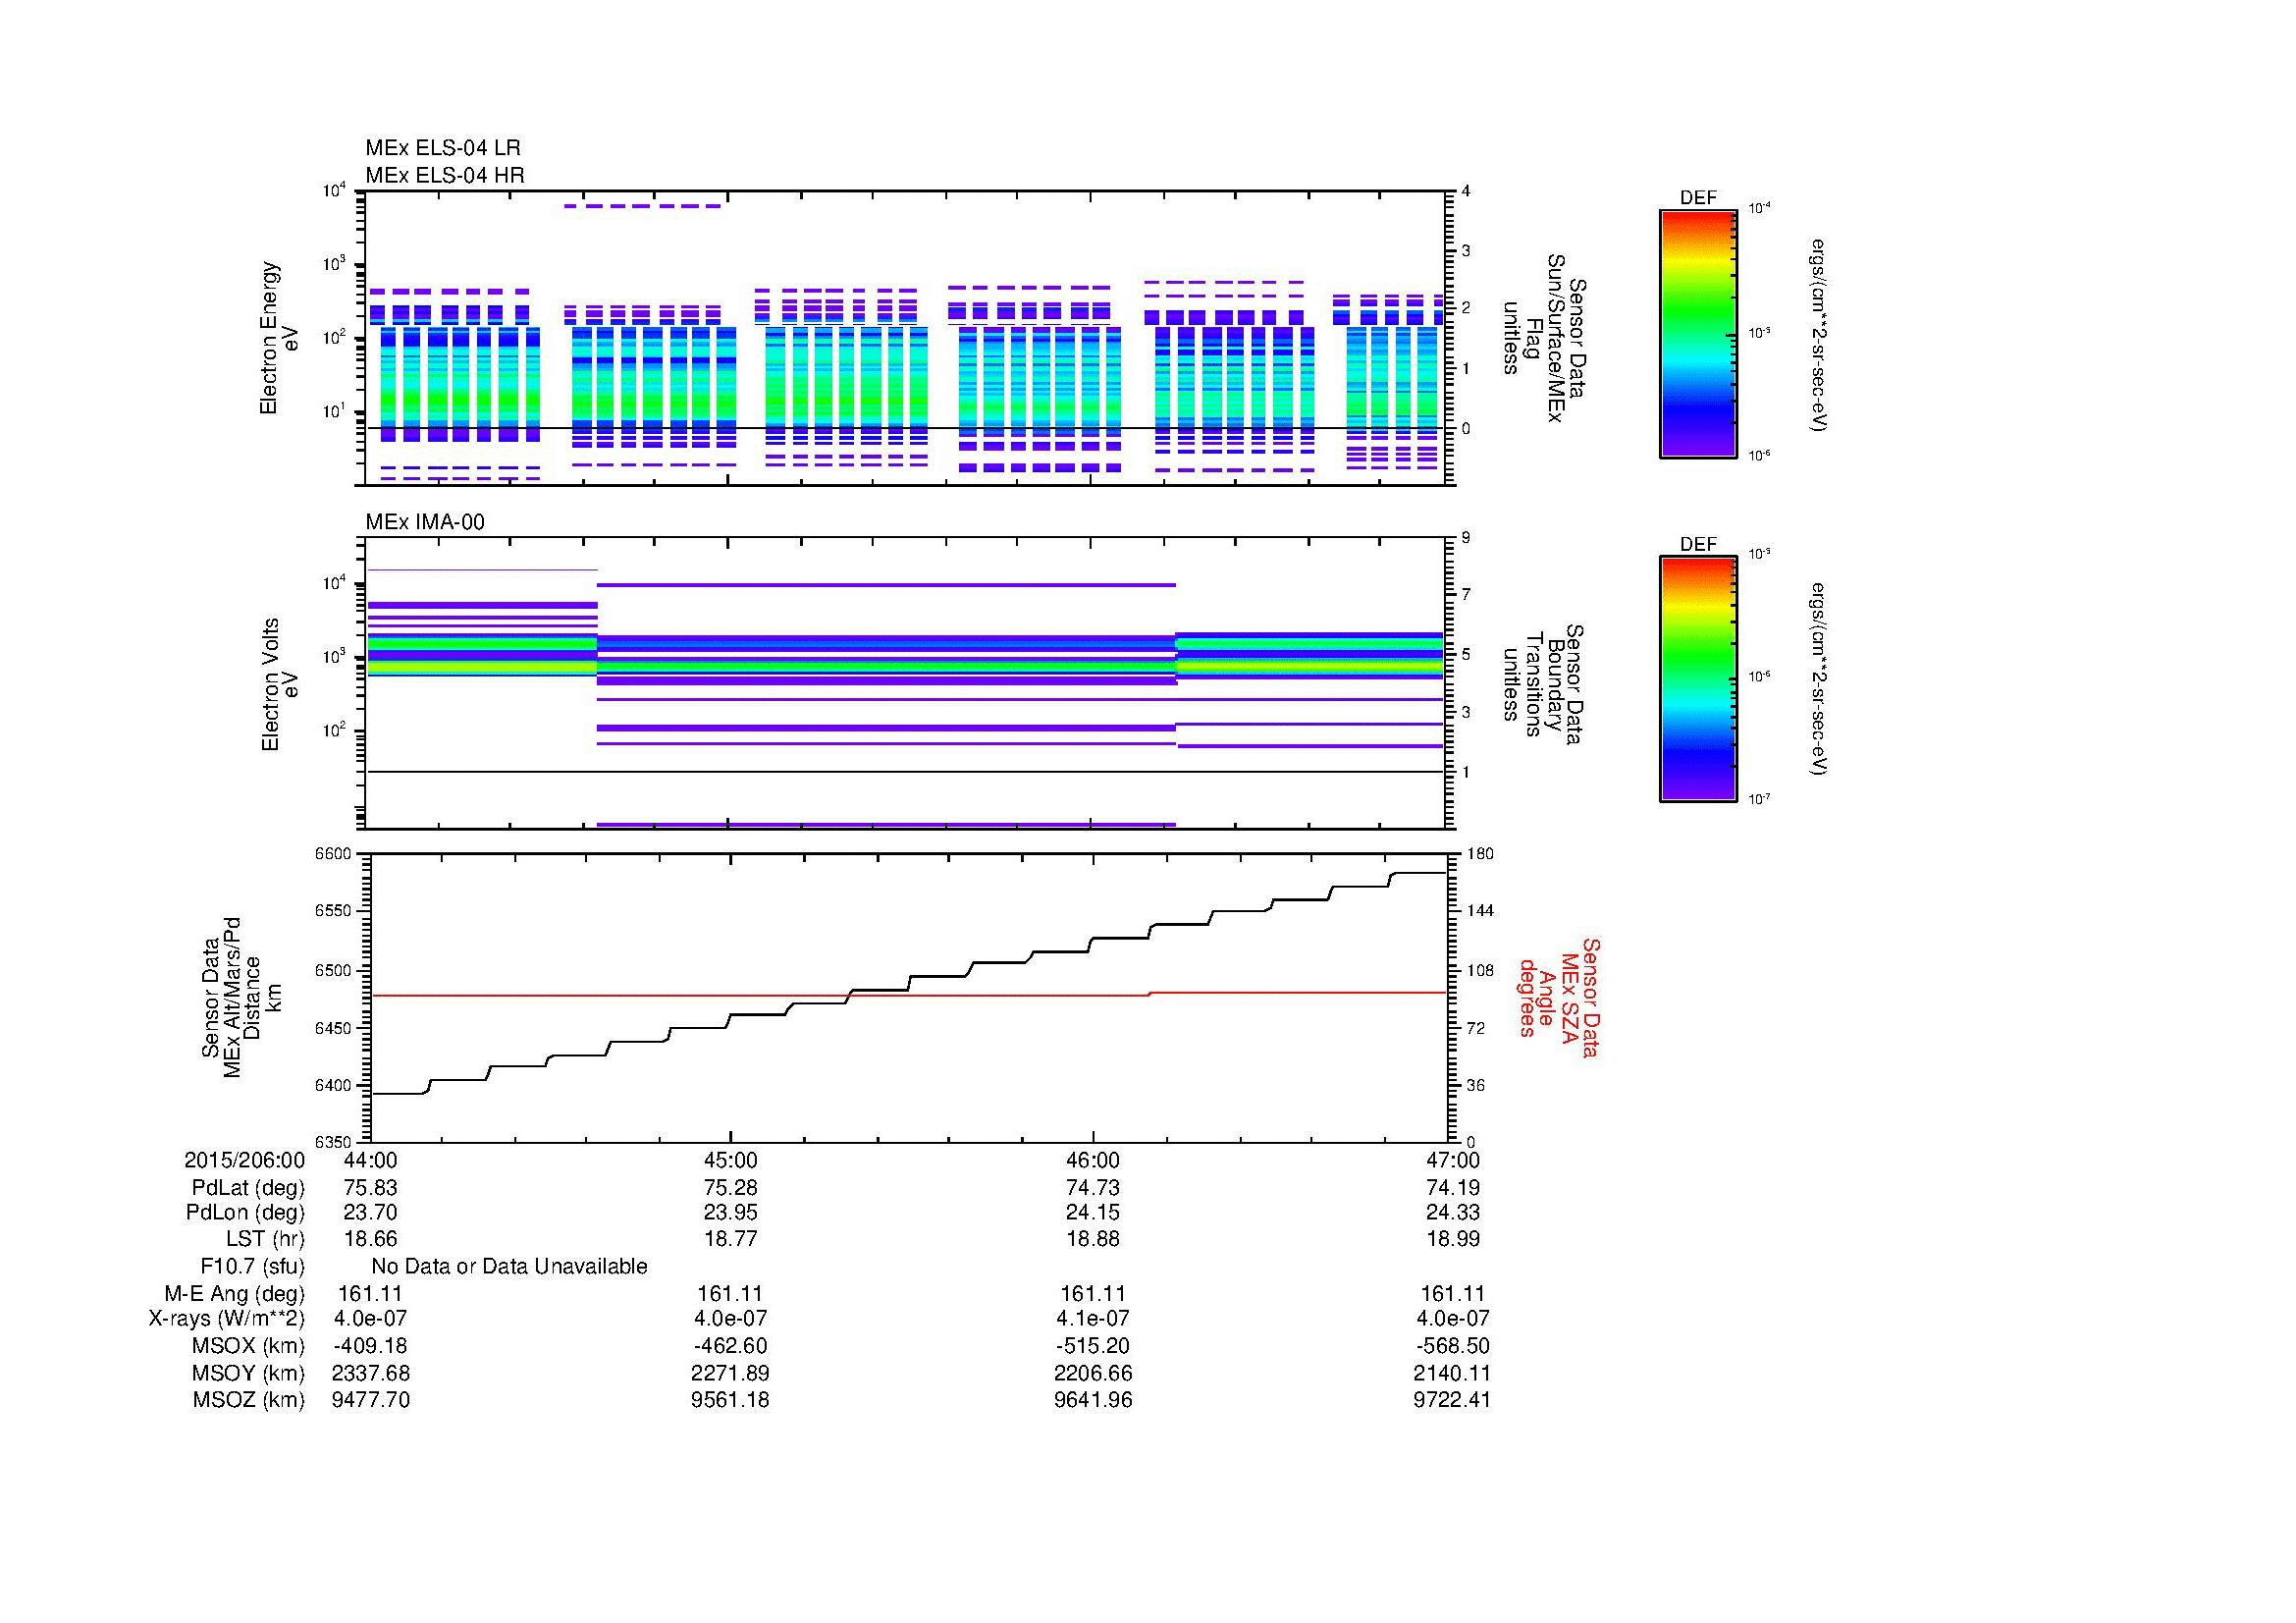Click the 47:00 time tick label
The image size is (2296, 1623).
click(x=1453, y=1160)
